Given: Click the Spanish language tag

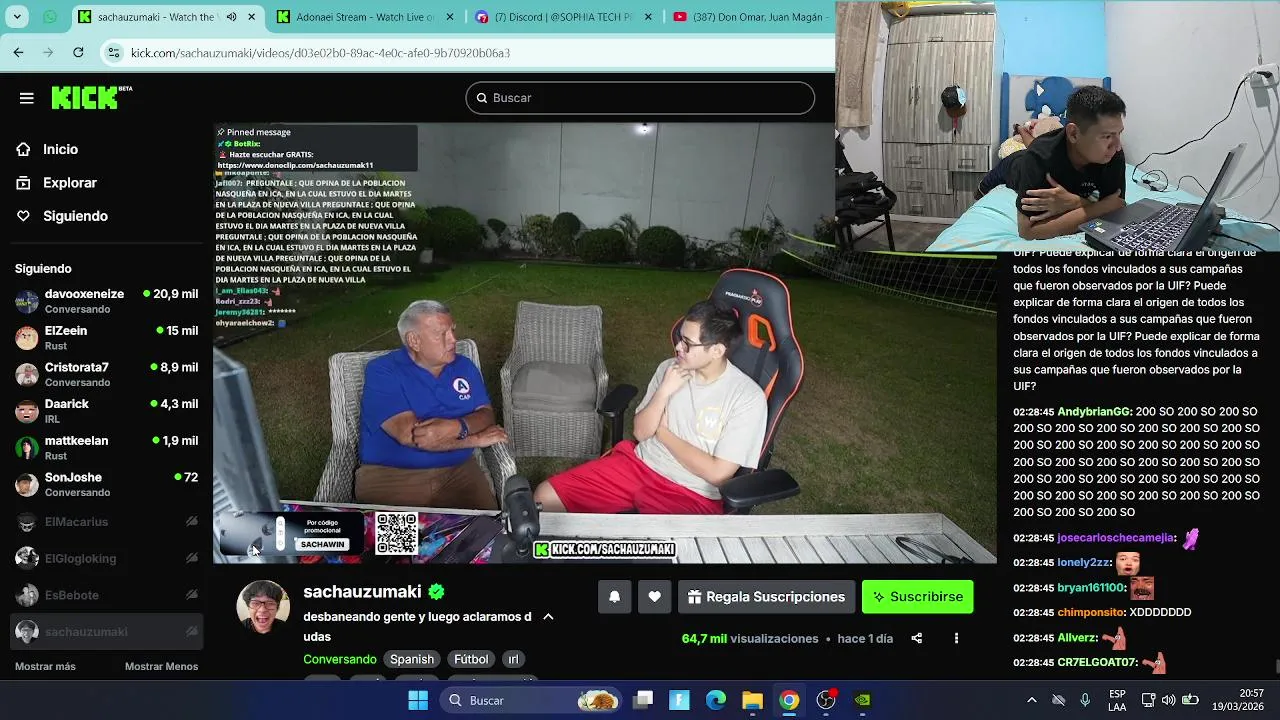Looking at the screenshot, I should tap(412, 659).
